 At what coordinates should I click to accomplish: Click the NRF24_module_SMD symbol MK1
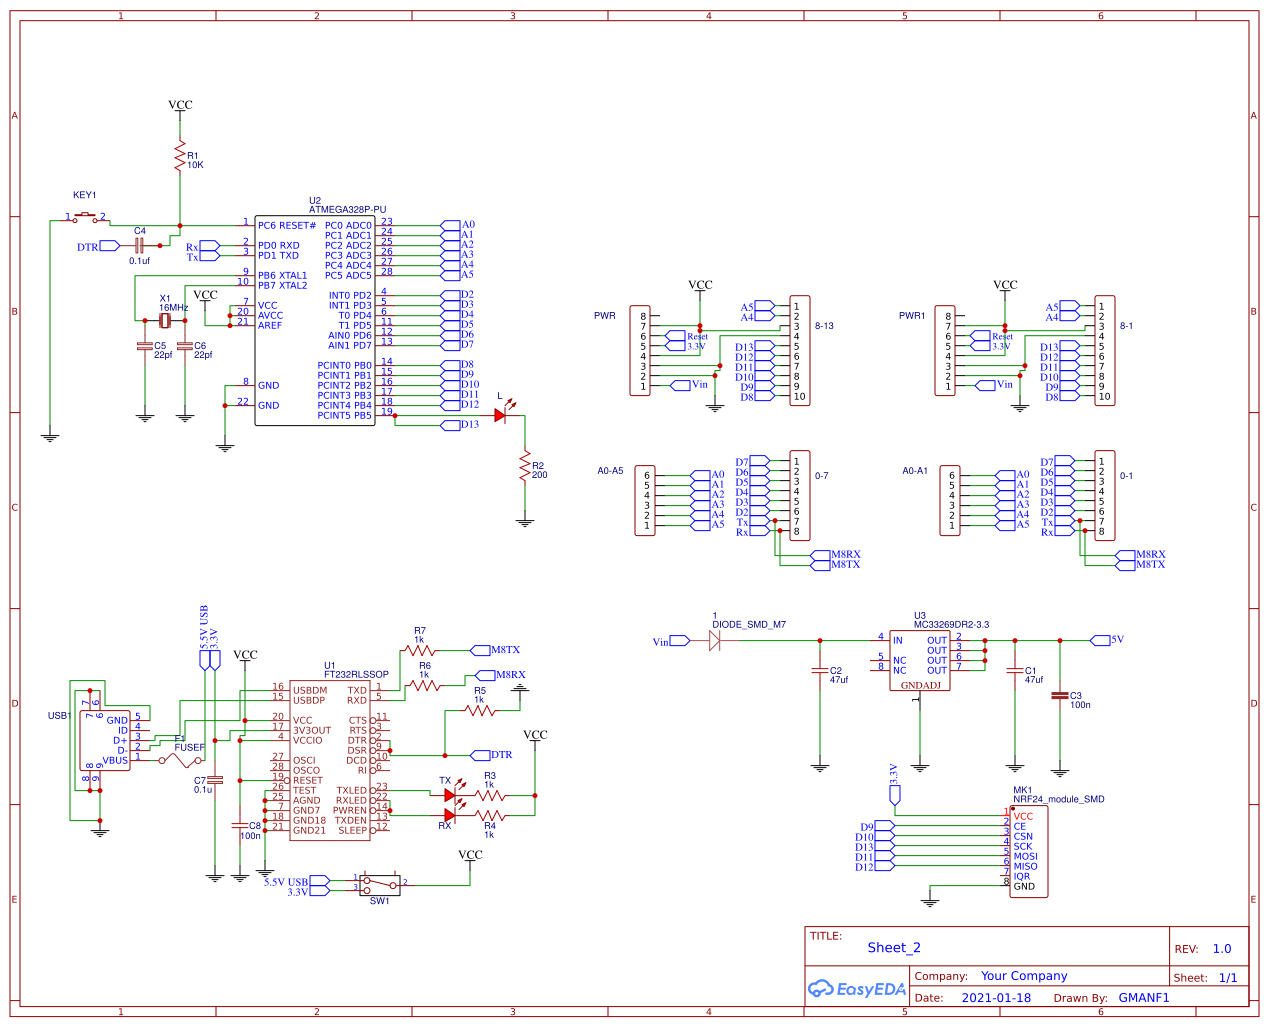(x=1027, y=850)
